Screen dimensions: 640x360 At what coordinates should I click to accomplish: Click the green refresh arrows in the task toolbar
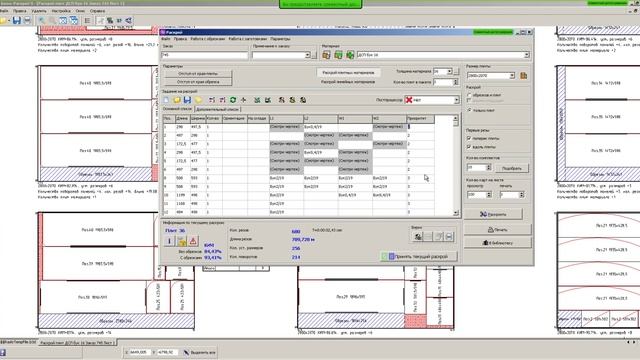point(233,100)
